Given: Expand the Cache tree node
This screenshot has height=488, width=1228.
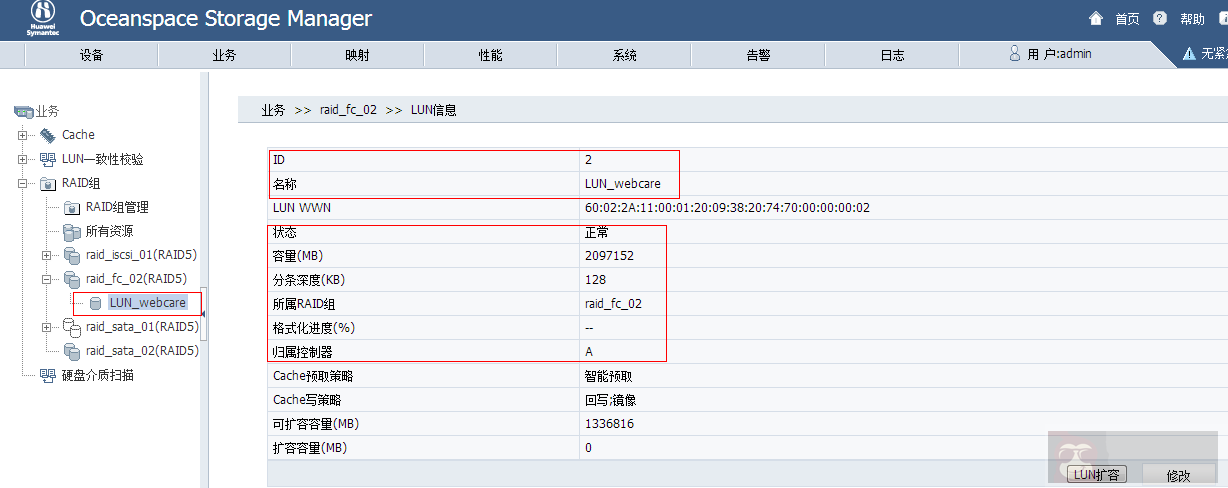Looking at the screenshot, I should click(x=23, y=135).
